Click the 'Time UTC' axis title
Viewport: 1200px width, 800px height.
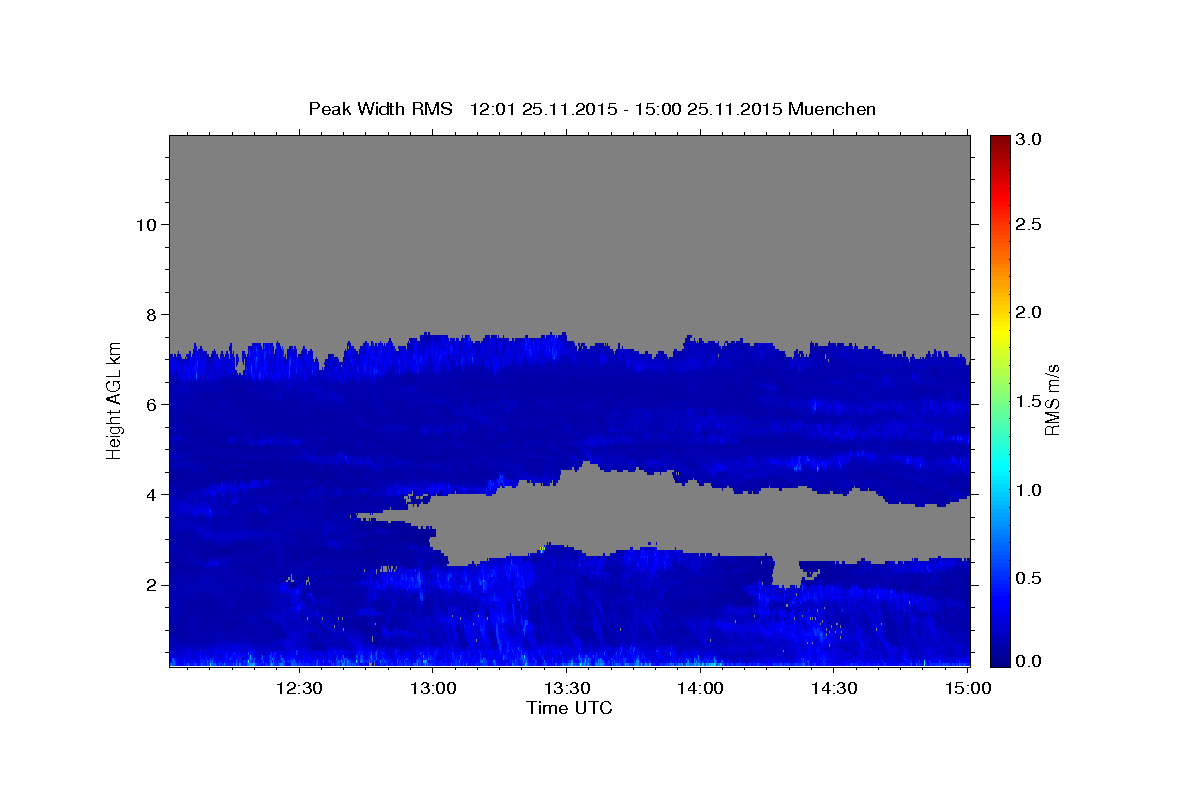tap(569, 708)
